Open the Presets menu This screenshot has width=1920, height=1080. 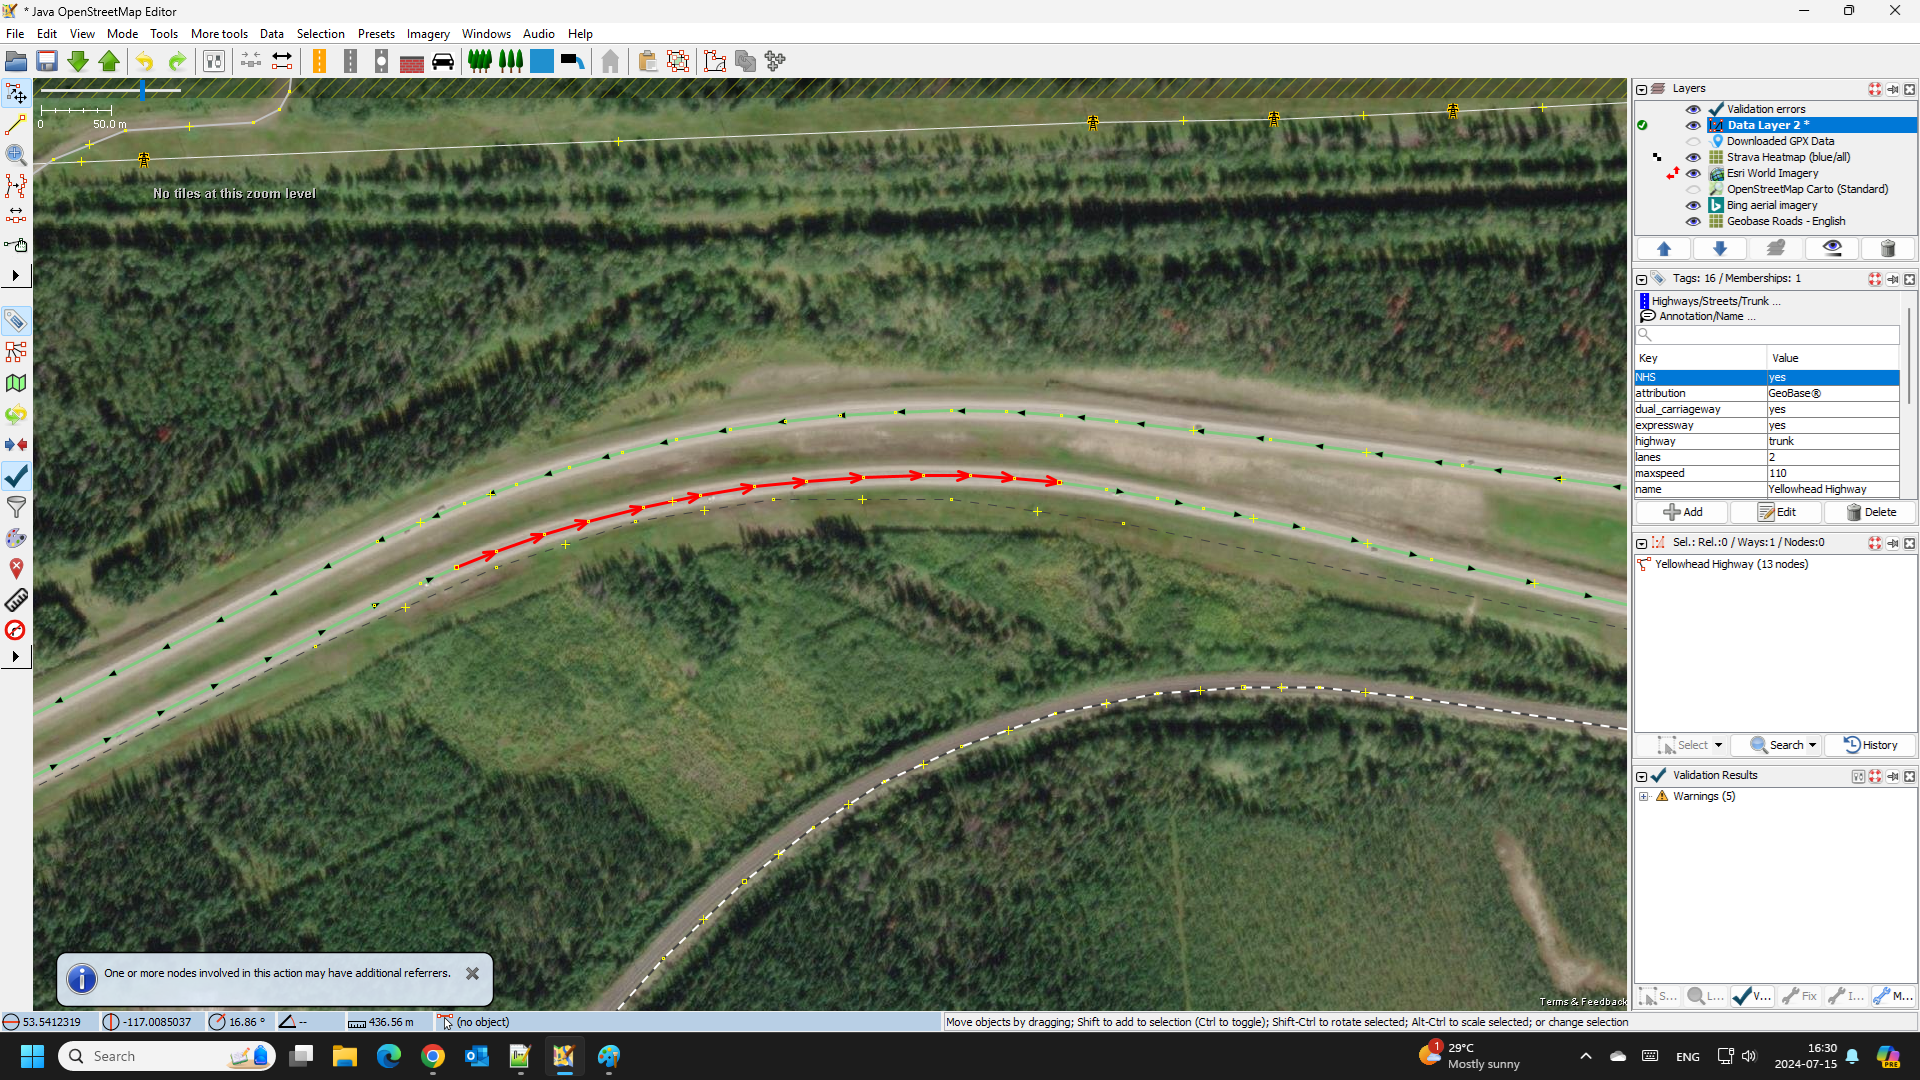375,33
